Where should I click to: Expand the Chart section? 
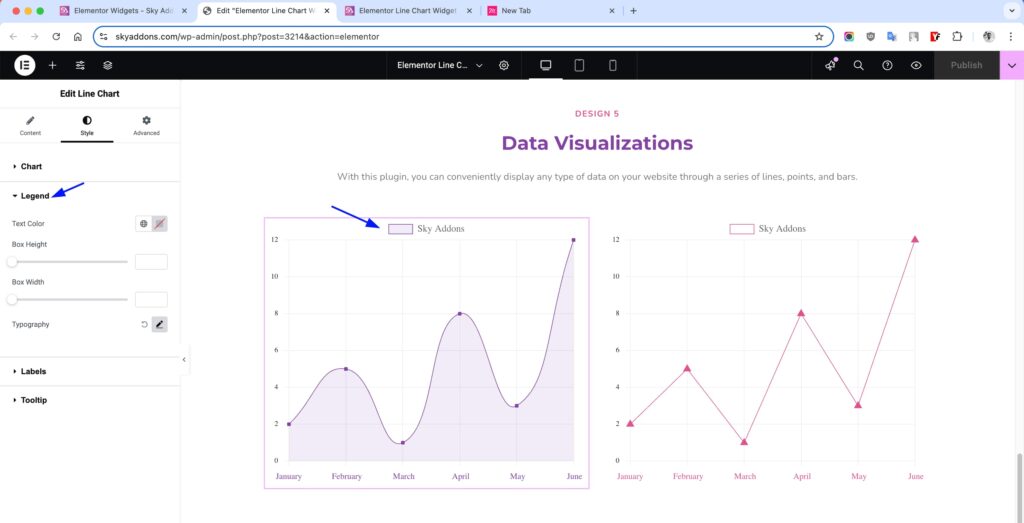90,166
